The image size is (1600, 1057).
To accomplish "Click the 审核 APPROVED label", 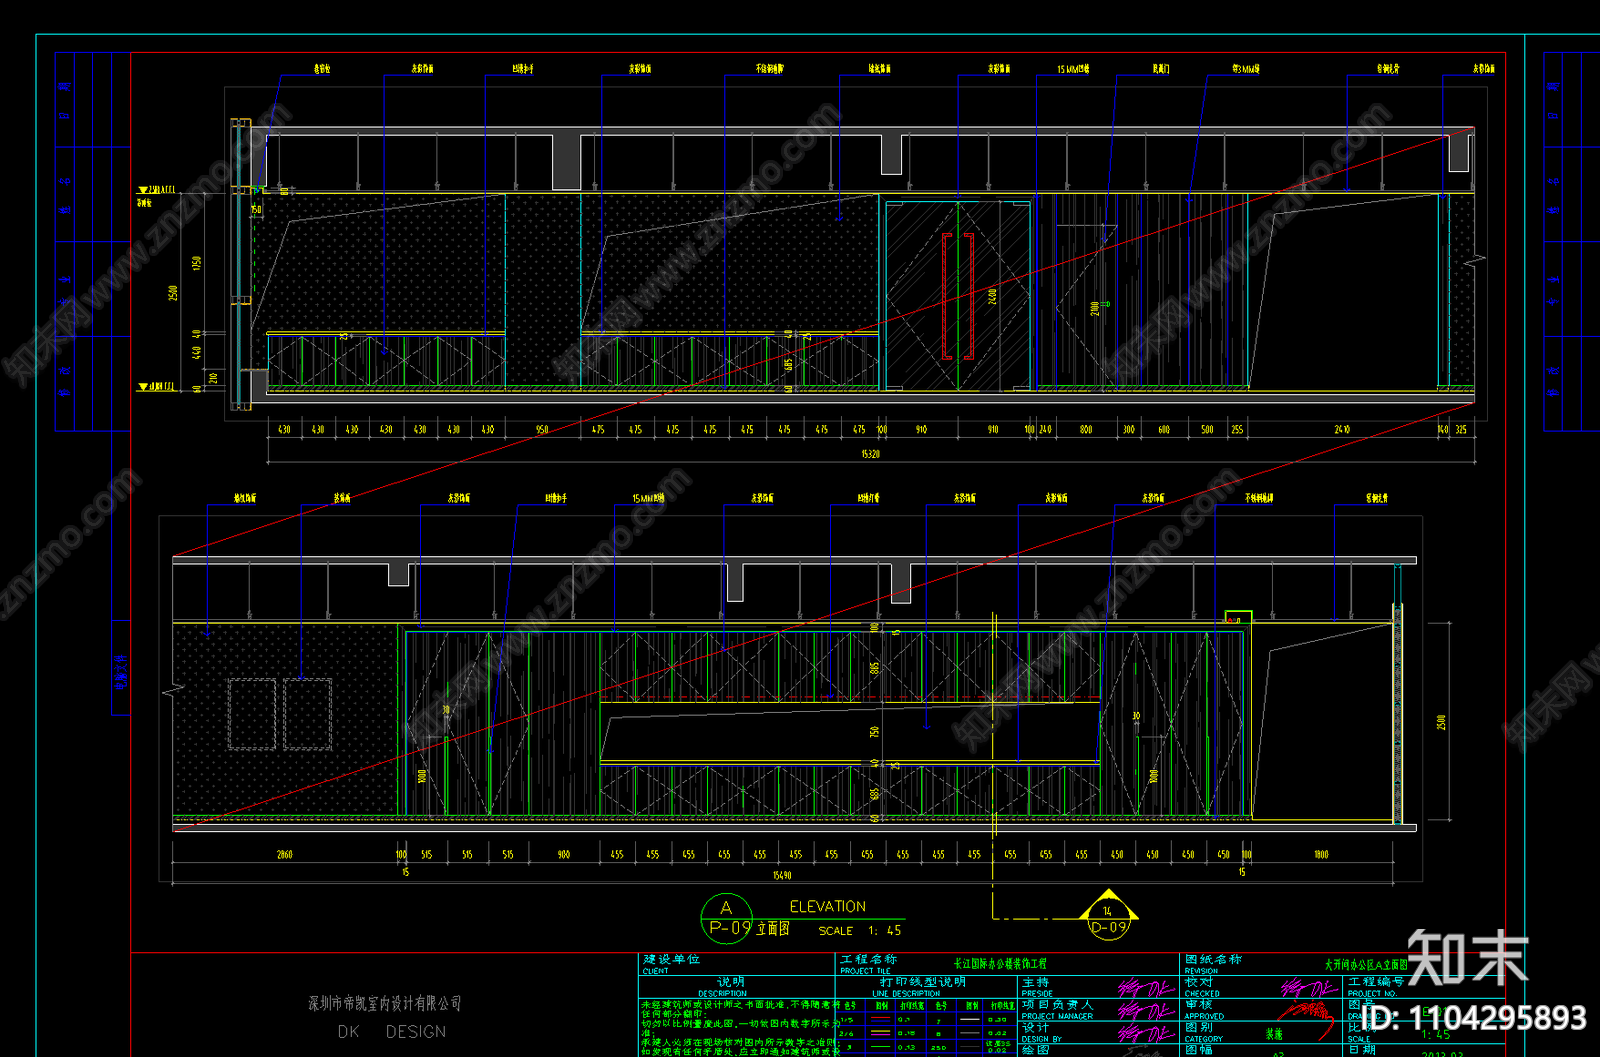I will coord(1203,1010).
